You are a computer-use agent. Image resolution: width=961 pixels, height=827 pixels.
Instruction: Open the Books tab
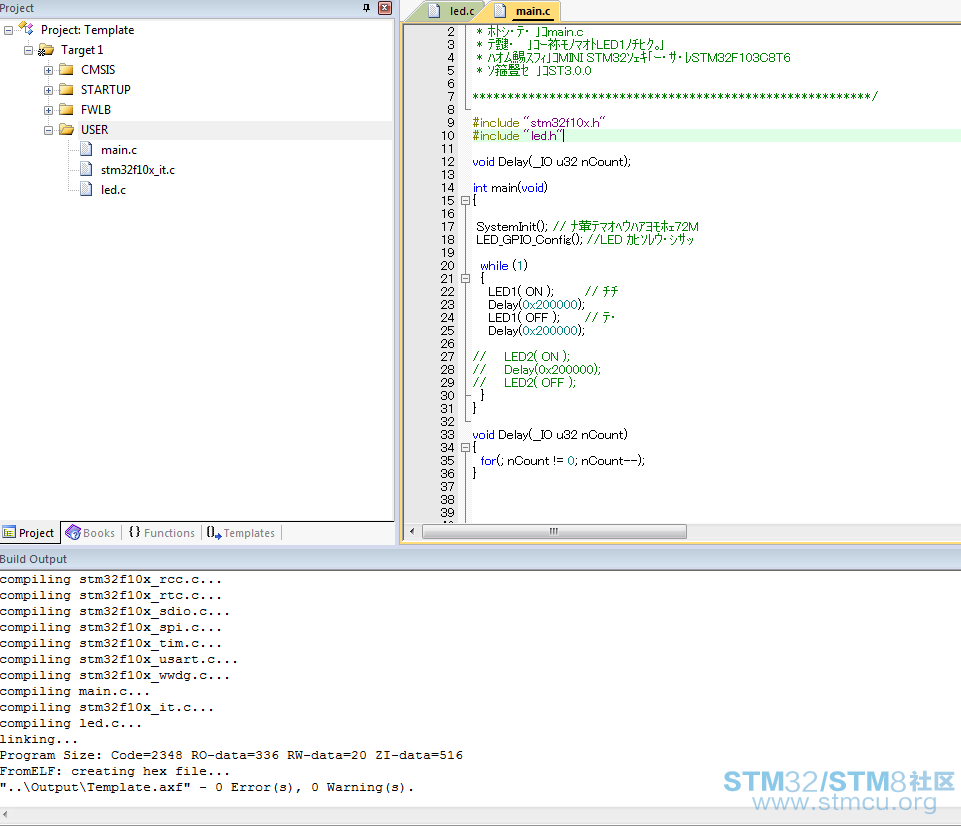coord(91,533)
